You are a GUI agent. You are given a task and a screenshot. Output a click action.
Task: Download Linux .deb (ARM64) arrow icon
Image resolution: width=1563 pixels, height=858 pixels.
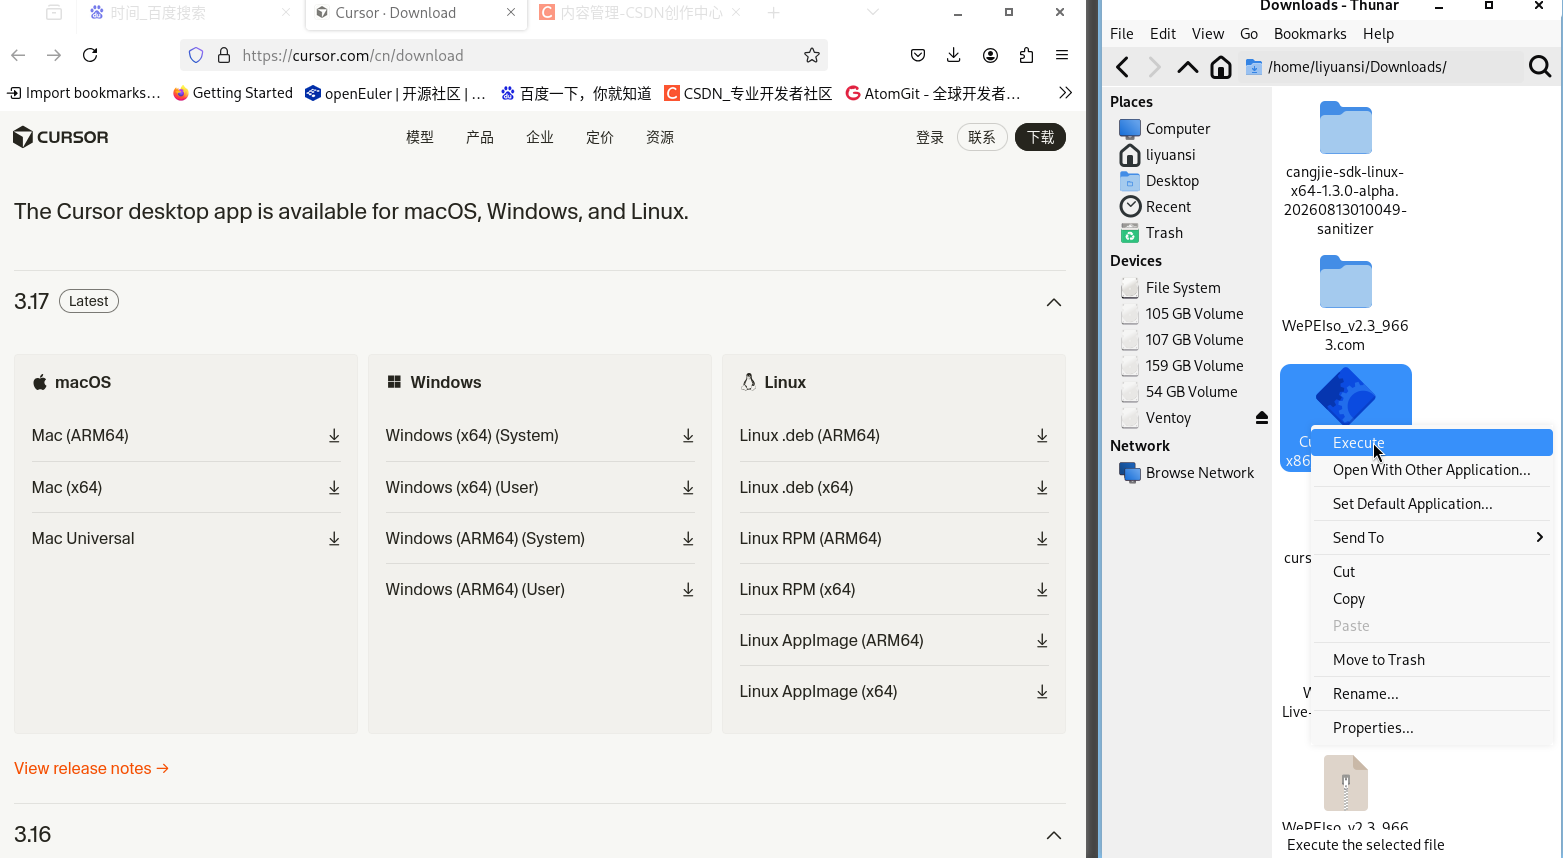(1042, 436)
